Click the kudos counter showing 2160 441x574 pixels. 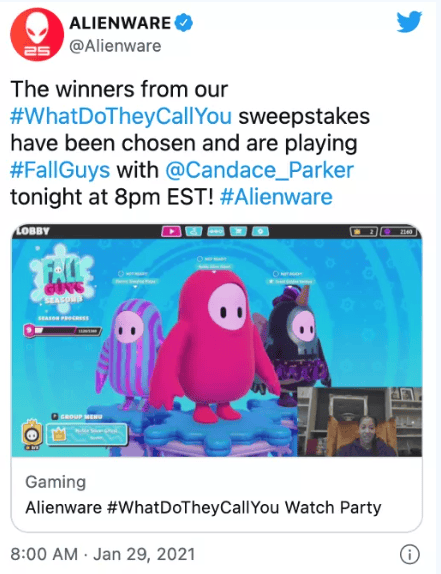(x=399, y=232)
